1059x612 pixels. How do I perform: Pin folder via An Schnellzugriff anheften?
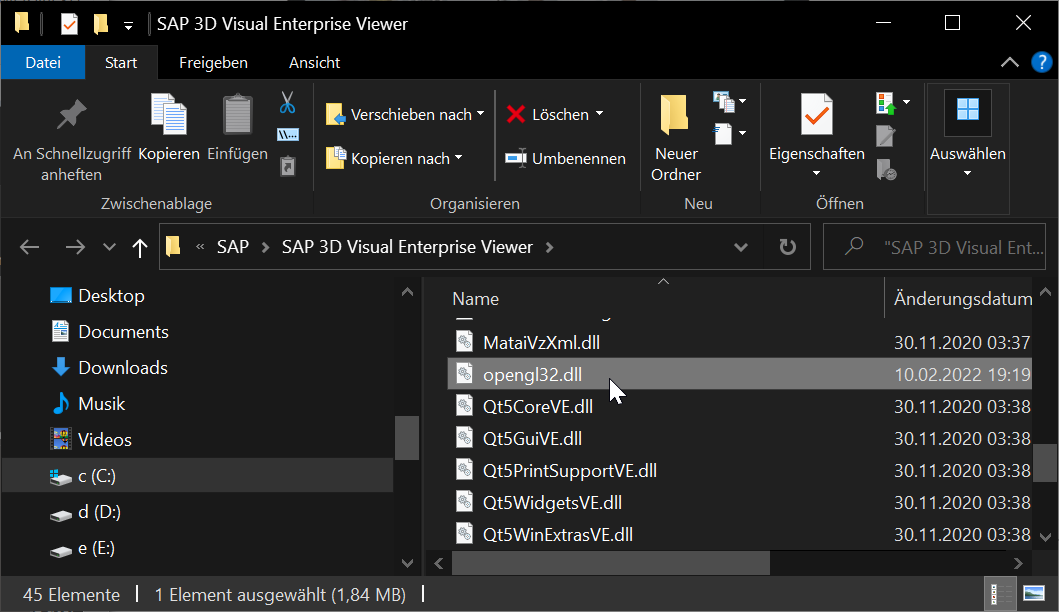(x=72, y=140)
